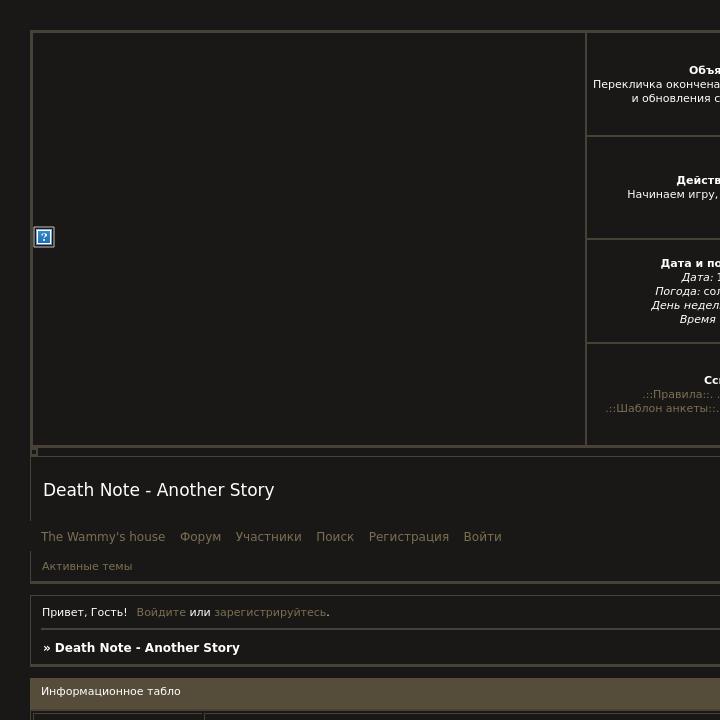The width and height of the screenshot is (720, 720).
Task: Click the Объявления announcement heading
Action: (704, 71)
